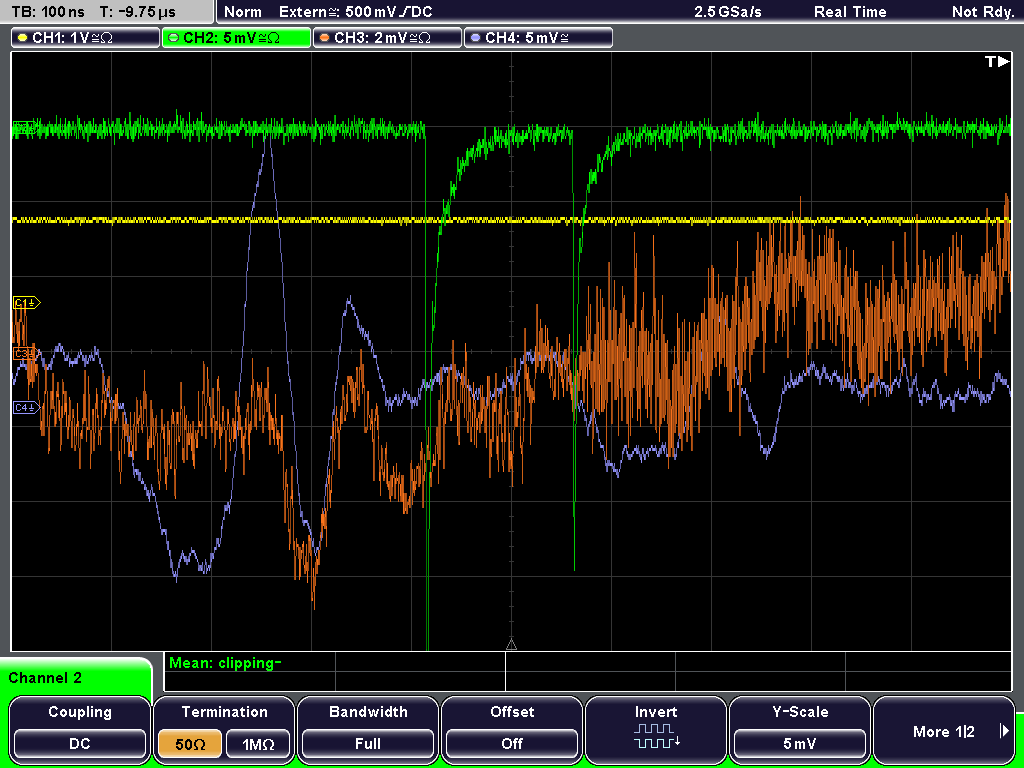Image resolution: width=1024 pixels, height=768 pixels.
Task: Click the Norm trigger mode label
Action: tap(243, 12)
